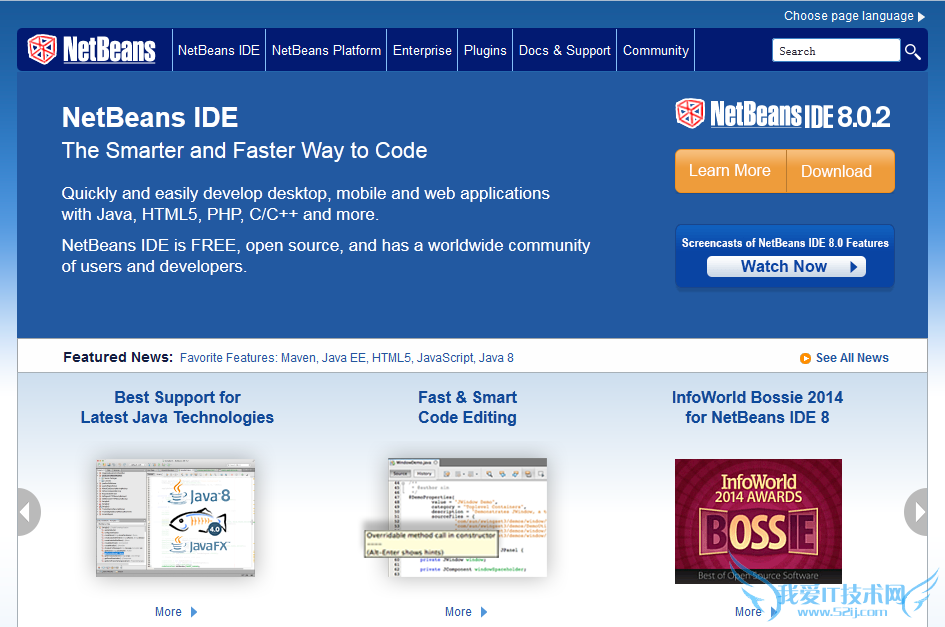Click the NetBeans IDE 8.0.2 logo
Viewport: 945px width, 627px height.
783,114
